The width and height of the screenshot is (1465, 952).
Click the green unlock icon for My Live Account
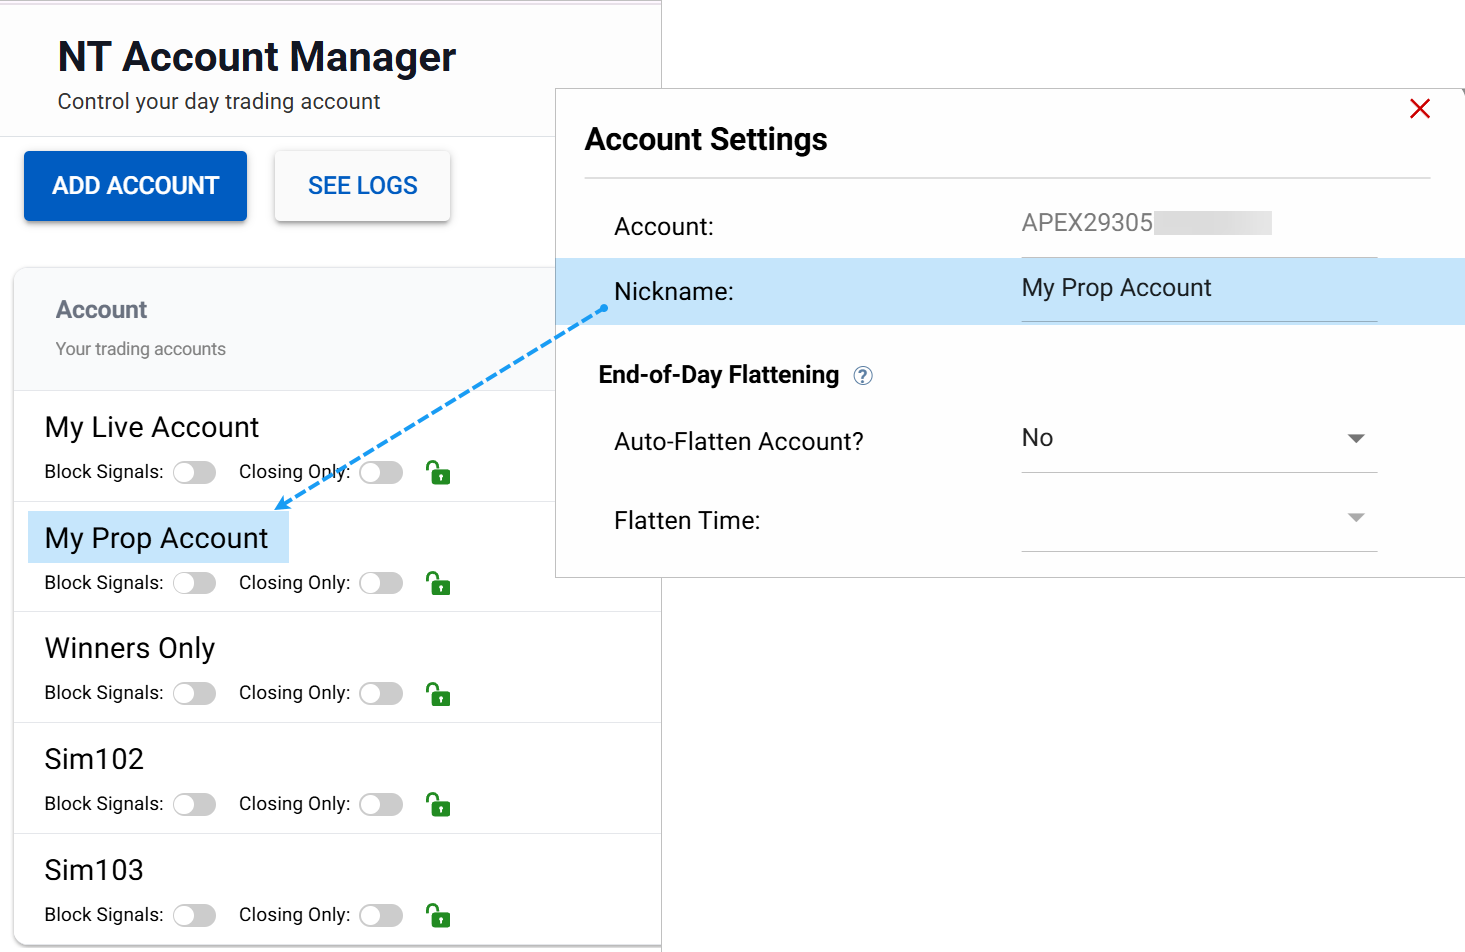[438, 472]
